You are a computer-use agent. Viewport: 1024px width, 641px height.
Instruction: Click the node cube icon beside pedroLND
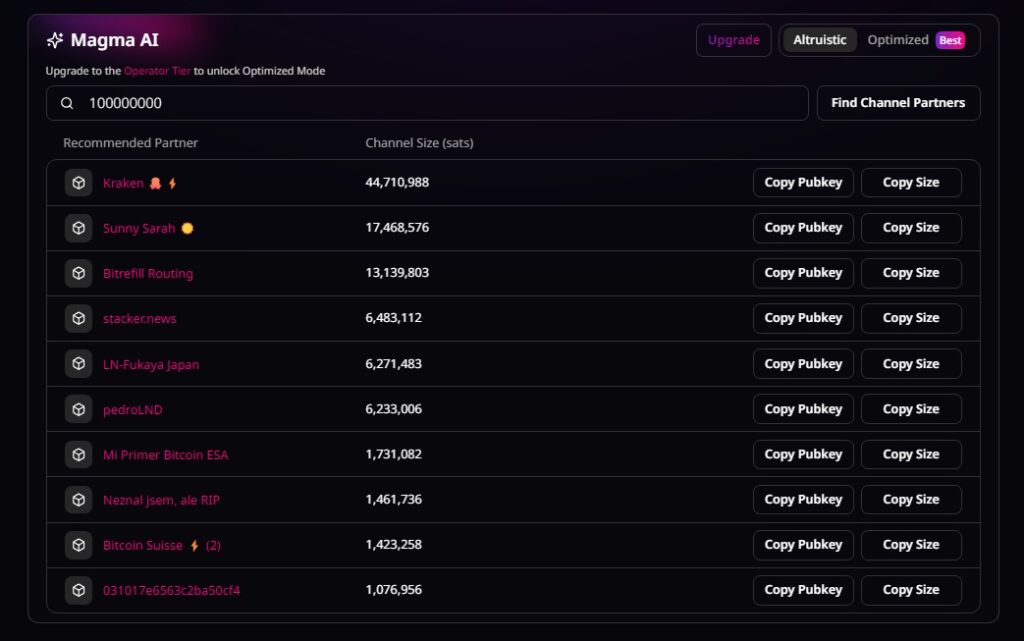(78, 409)
